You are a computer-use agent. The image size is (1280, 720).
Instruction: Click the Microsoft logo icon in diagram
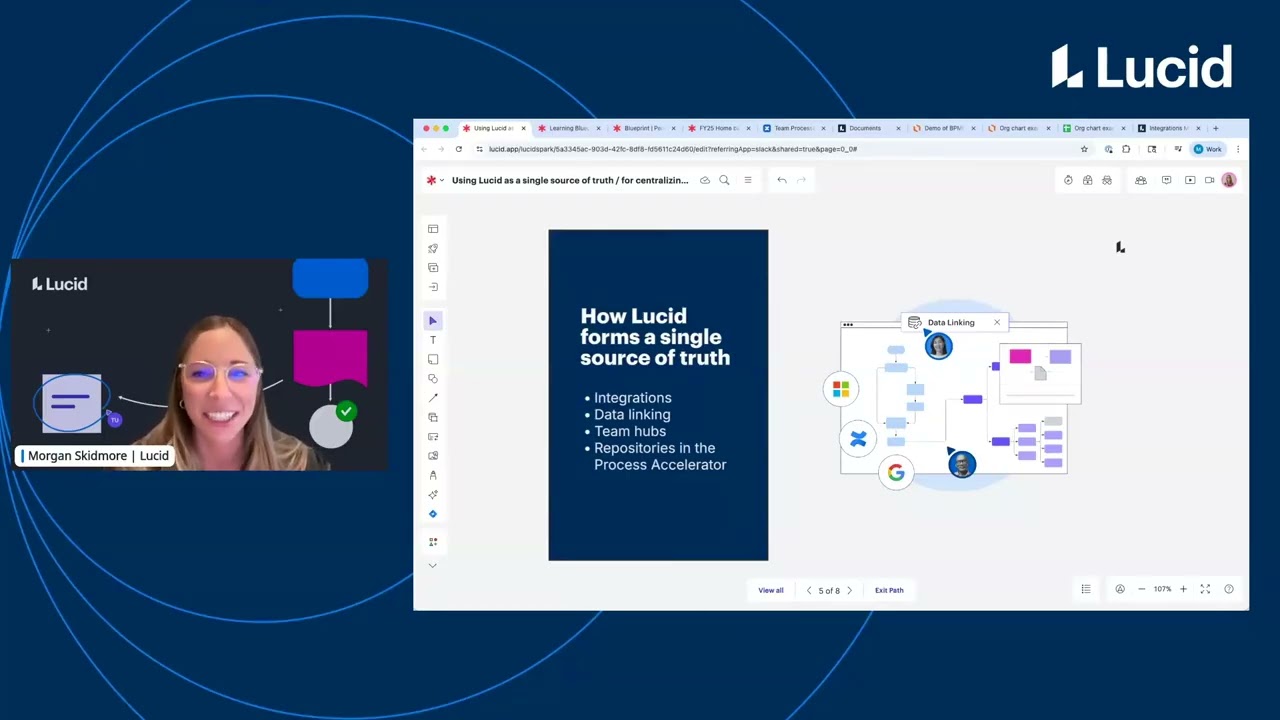click(x=841, y=389)
